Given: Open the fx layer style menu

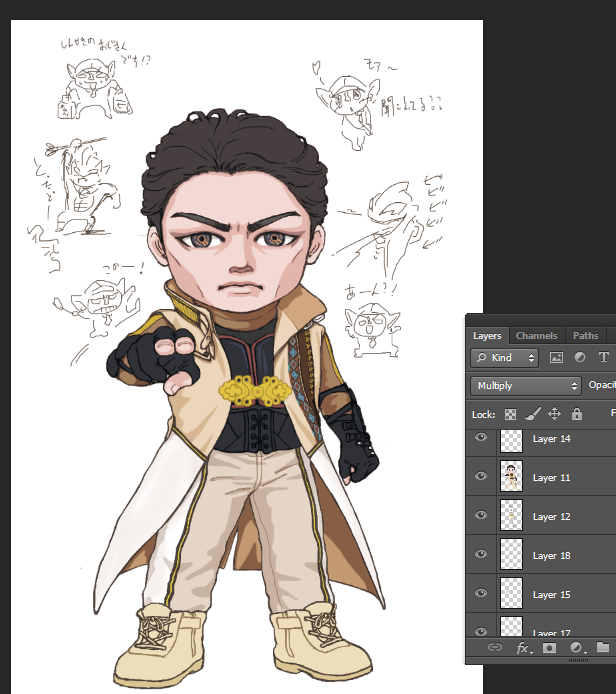Looking at the screenshot, I should (524, 648).
